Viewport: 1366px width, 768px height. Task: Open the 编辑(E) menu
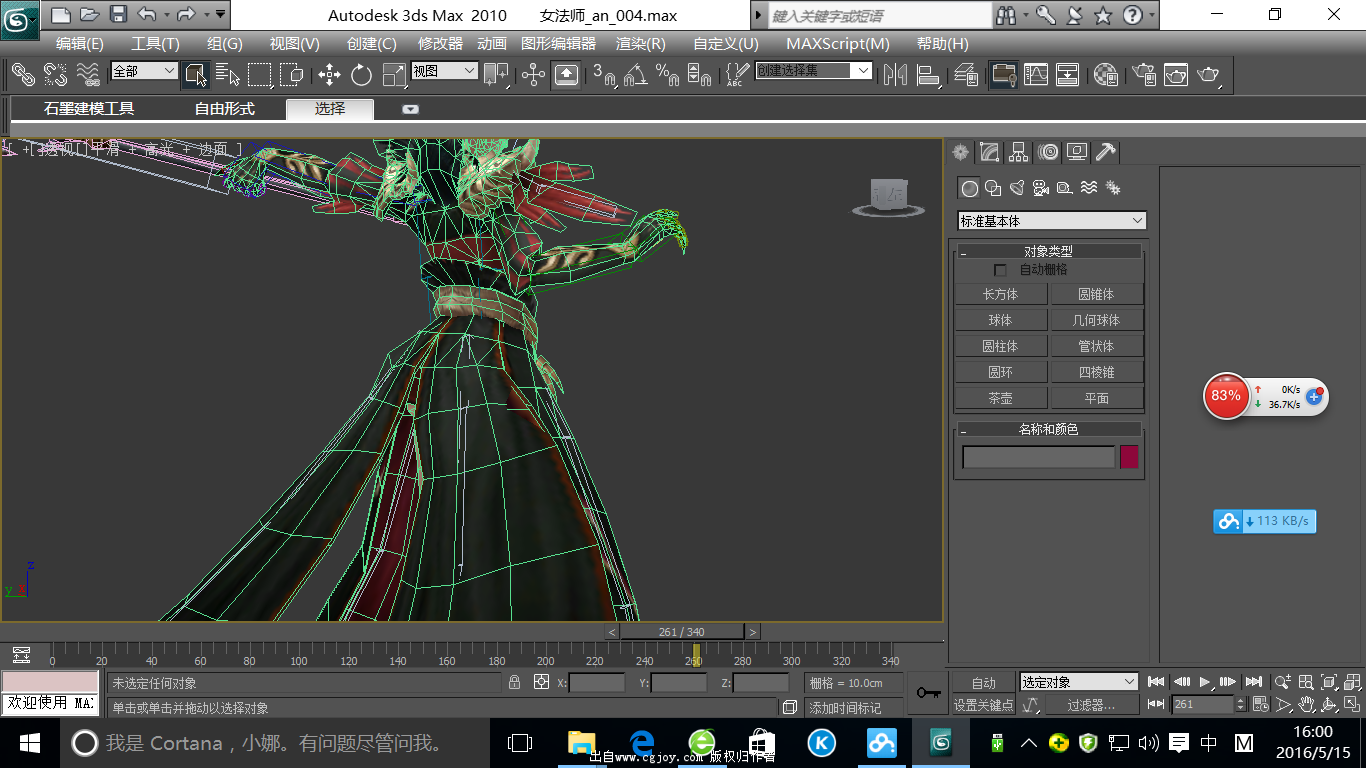coord(80,44)
